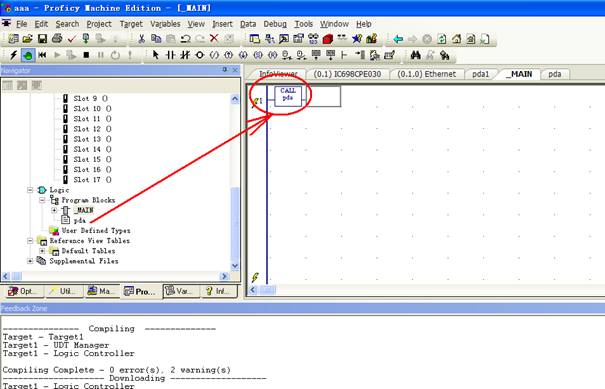
Task: Select the coil instruction tool
Action: [x=199, y=55]
